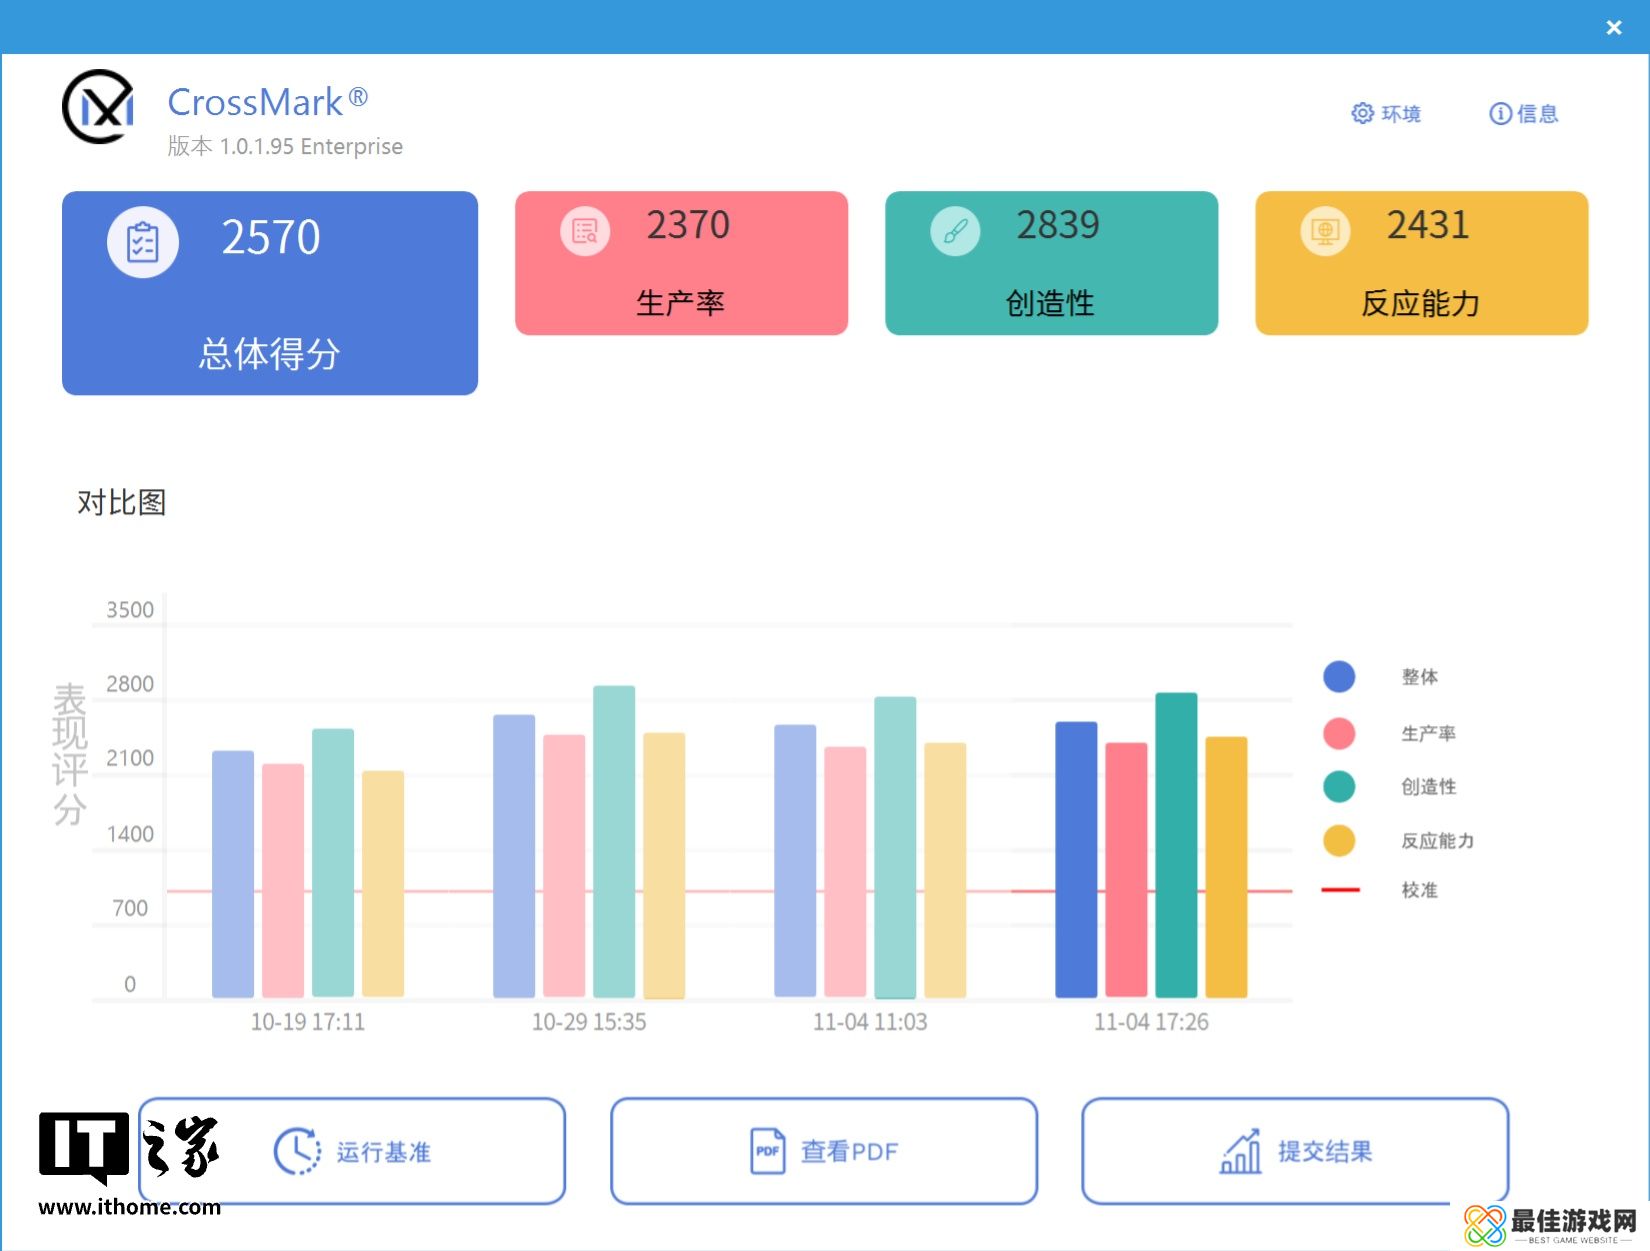The width and height of the screenshot is (1650, 1251).
Task: Click the 反应能力 monitor icon
Action: (1325, 232)
